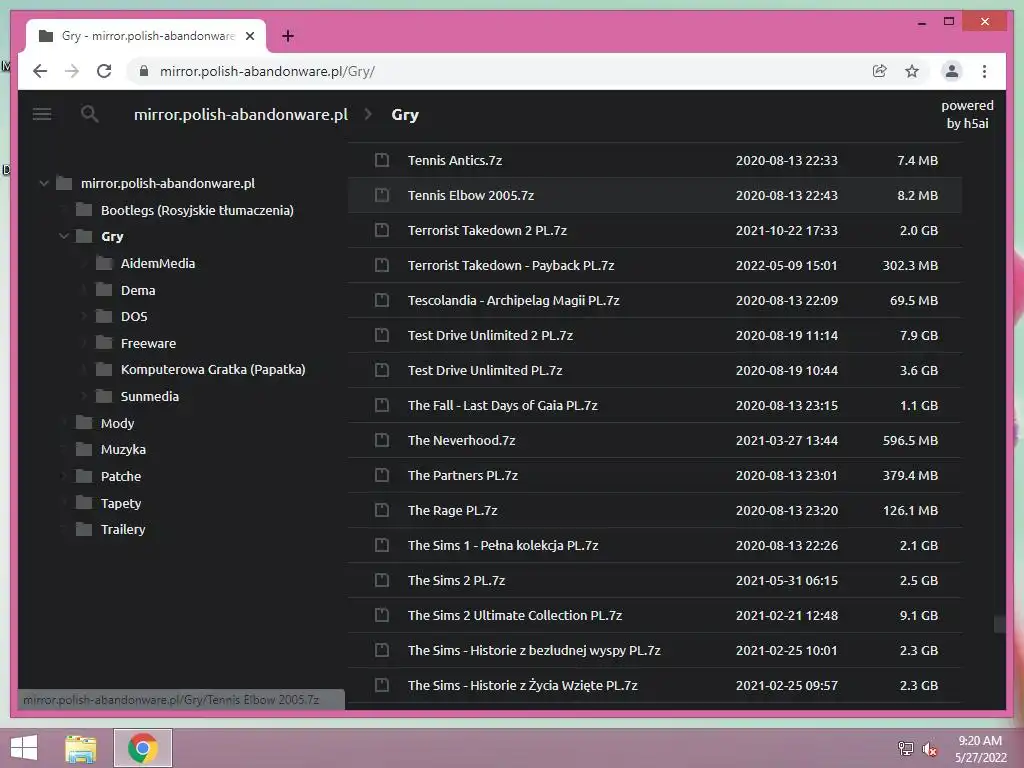Image resolution: width=1024 pixels, height=768 pixels.
Task: Open the h5ai sidebar hamburger menu
Action: 42,115
